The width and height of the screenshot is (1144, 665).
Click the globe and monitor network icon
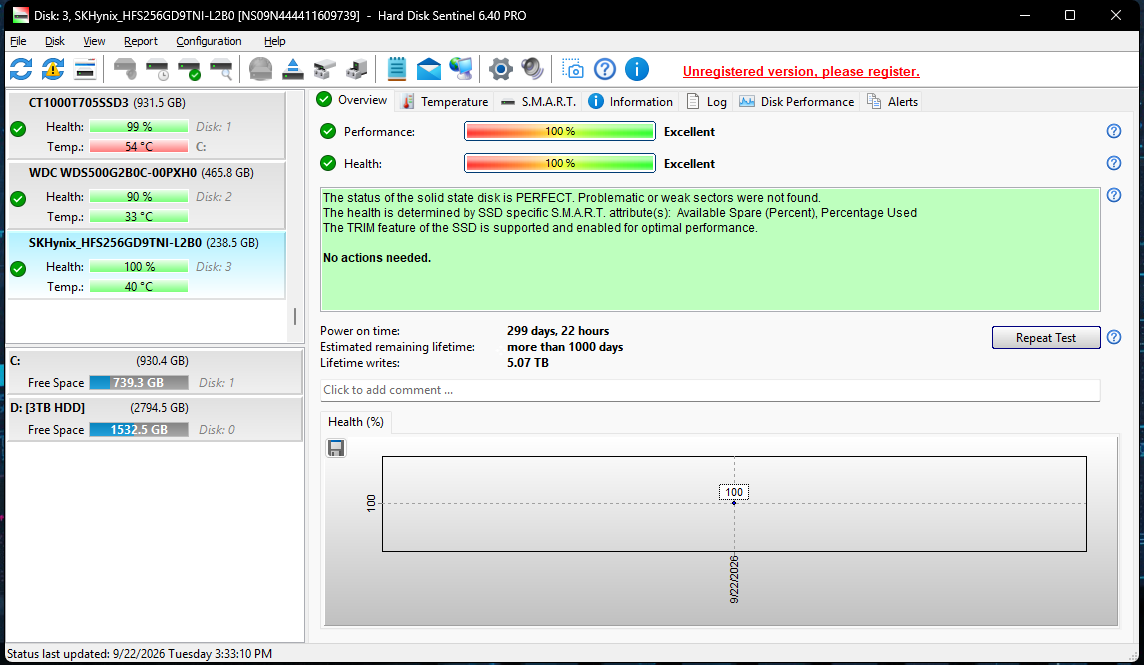(x=461, y=69)
